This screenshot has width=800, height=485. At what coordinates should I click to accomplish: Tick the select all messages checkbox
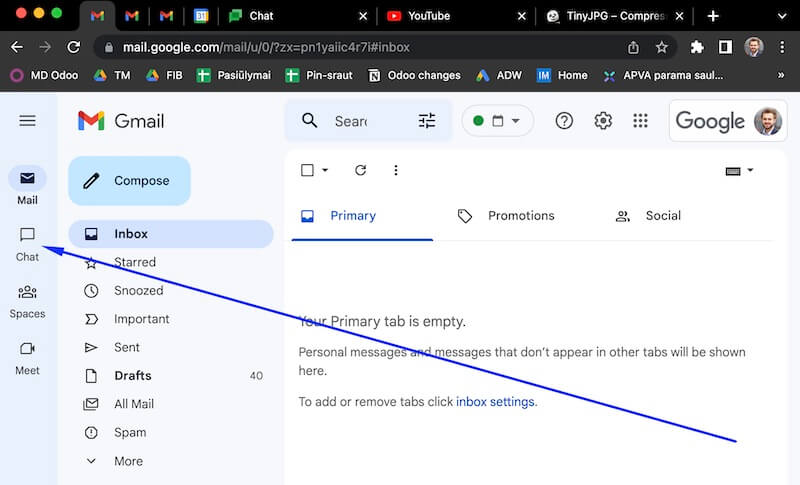(307, 170)
